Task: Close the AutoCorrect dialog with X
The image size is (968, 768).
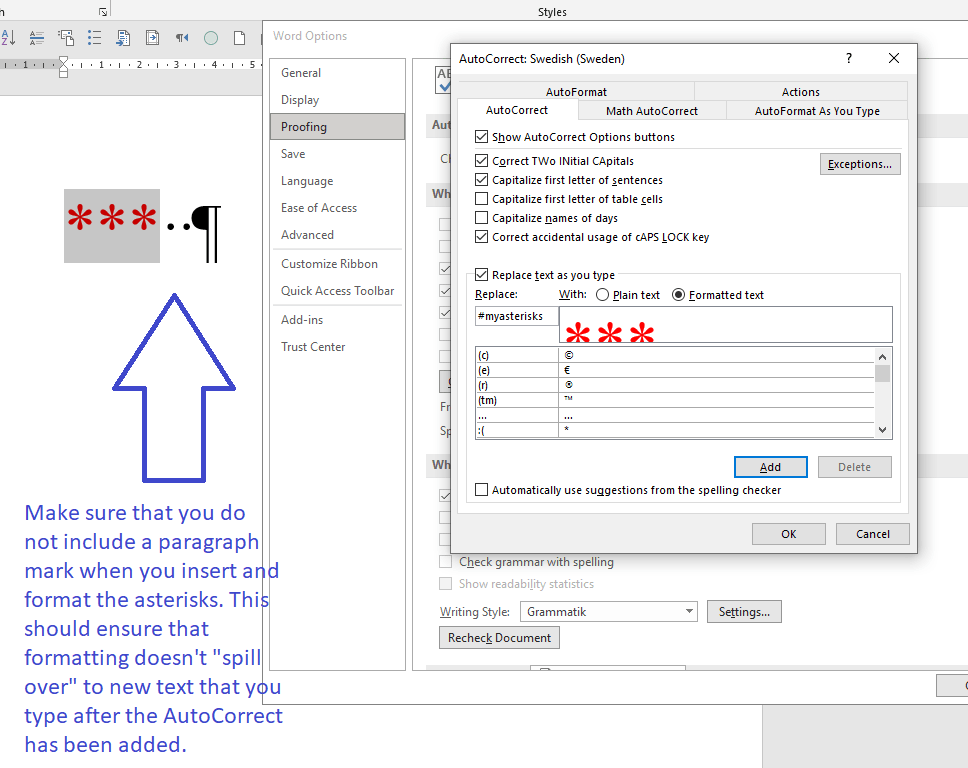Action: [893, 58]
